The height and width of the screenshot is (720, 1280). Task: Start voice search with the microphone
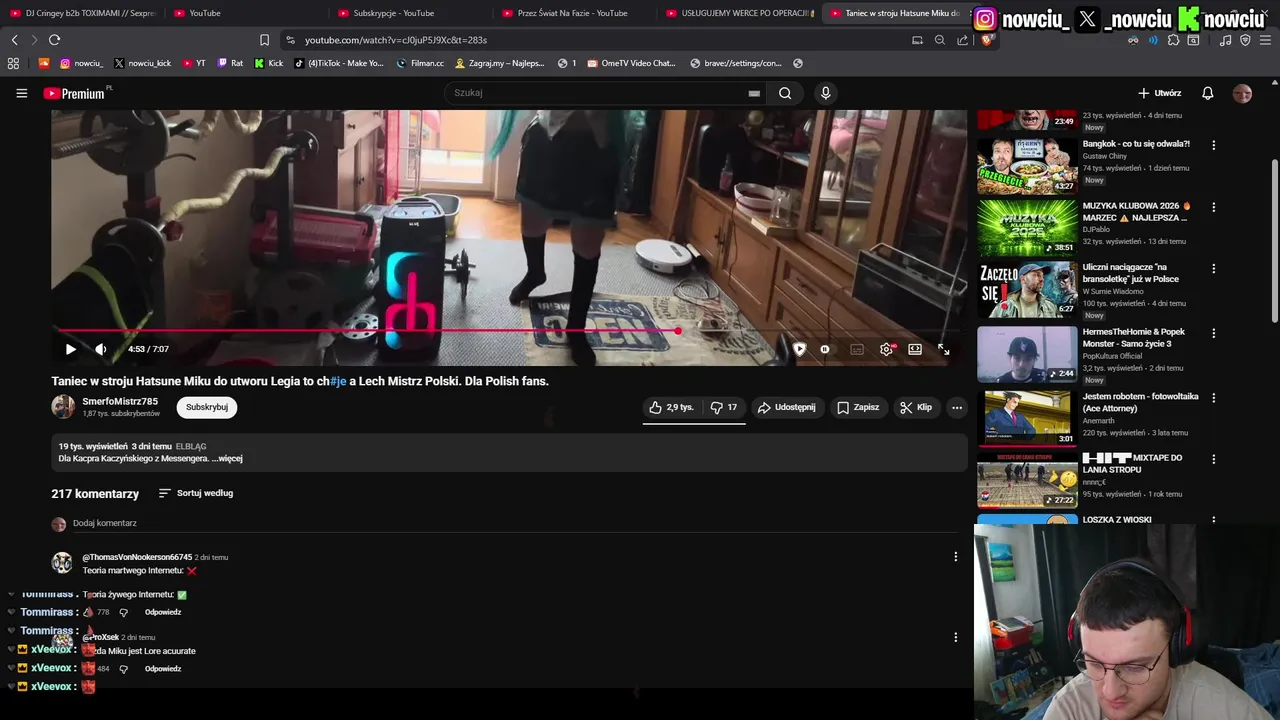(x=825, y=93)
